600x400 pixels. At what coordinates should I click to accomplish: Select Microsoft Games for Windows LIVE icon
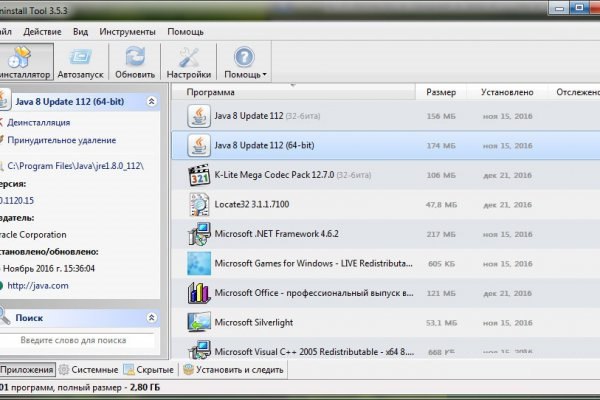pyautogui.click(x=199, y=263)
